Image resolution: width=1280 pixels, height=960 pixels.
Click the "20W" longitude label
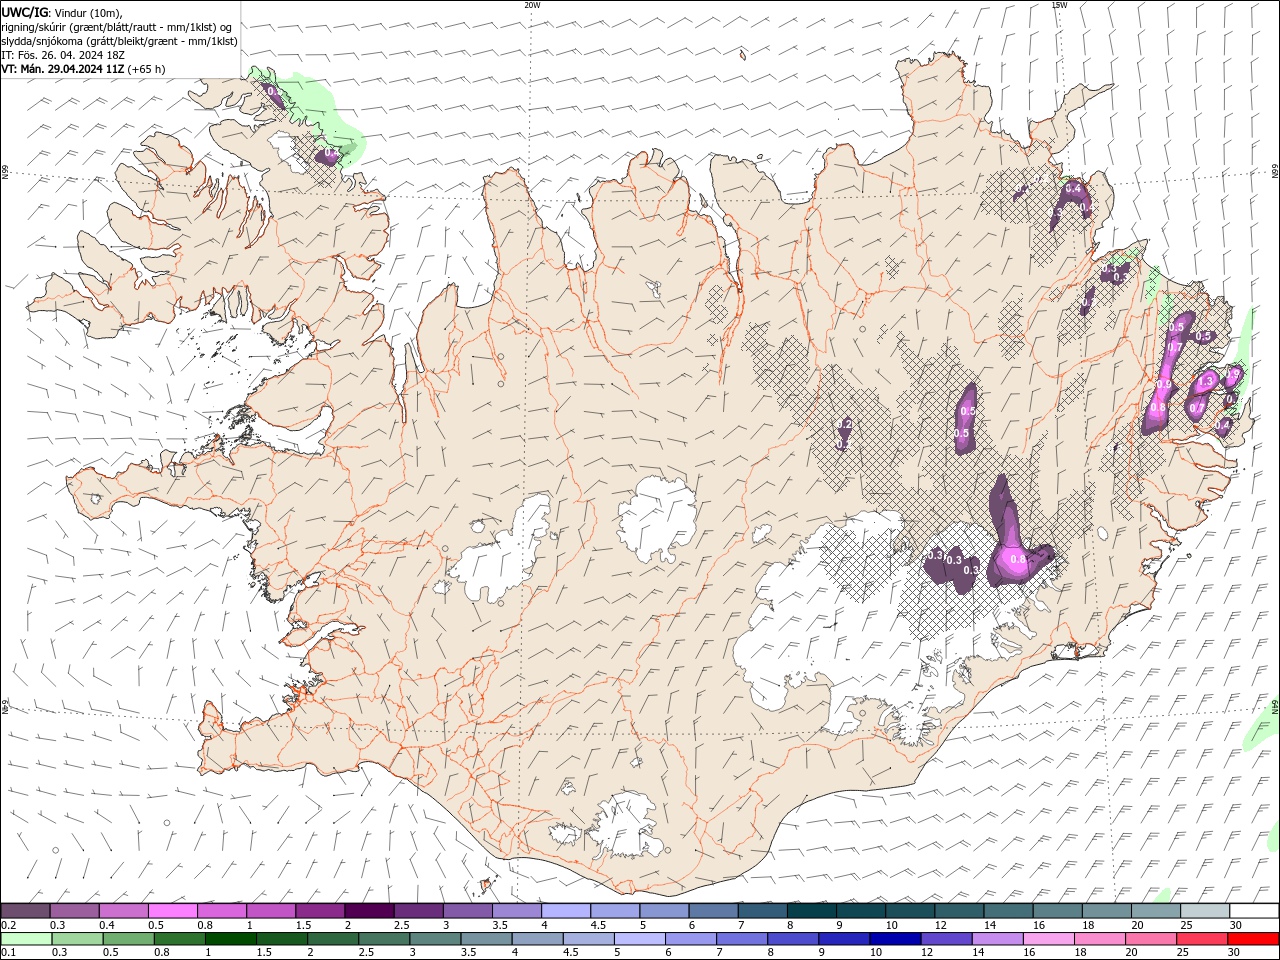tap(532, 5)
